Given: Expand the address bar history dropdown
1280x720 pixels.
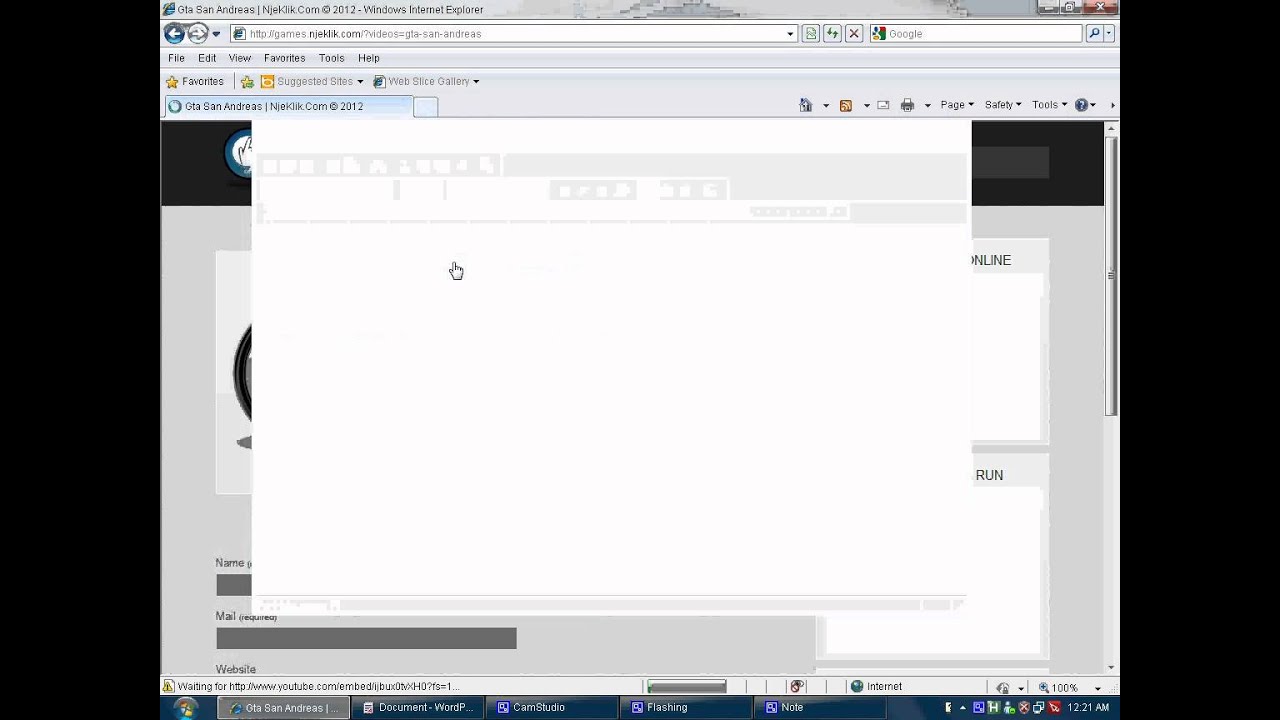Looking at the screenshot, I should point(790,34).
